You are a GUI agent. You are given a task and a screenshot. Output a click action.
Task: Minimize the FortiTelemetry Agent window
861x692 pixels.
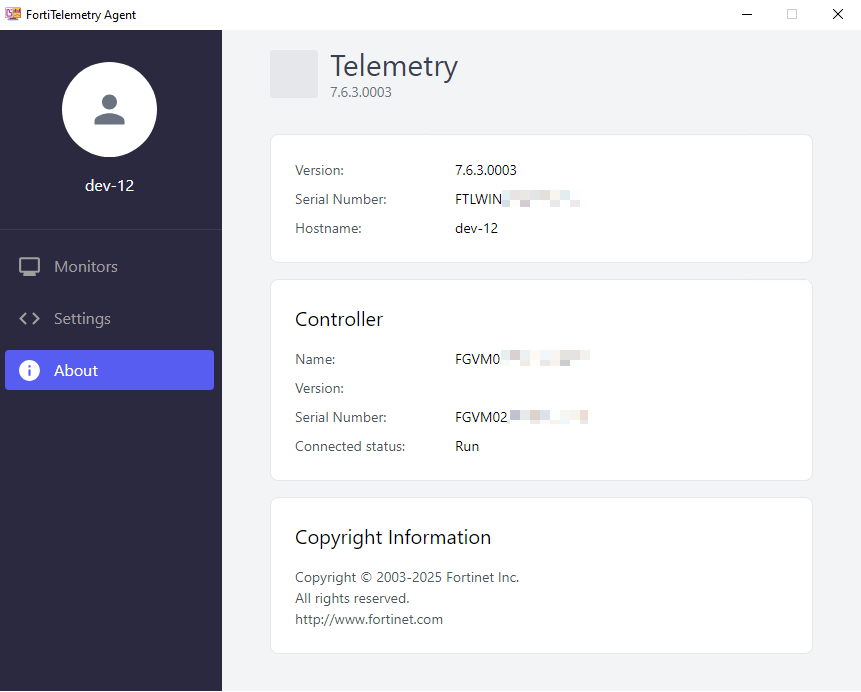click(746, 15)
